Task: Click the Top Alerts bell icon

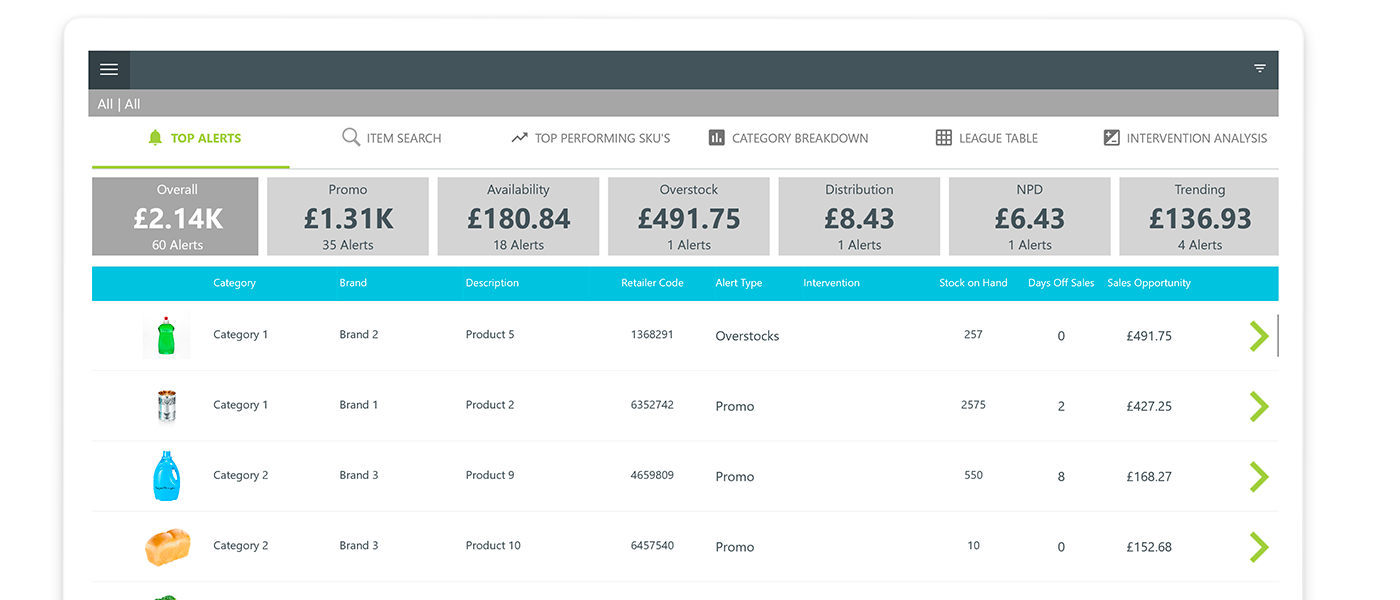Action: pyautogui.click(x=154, y=138)
